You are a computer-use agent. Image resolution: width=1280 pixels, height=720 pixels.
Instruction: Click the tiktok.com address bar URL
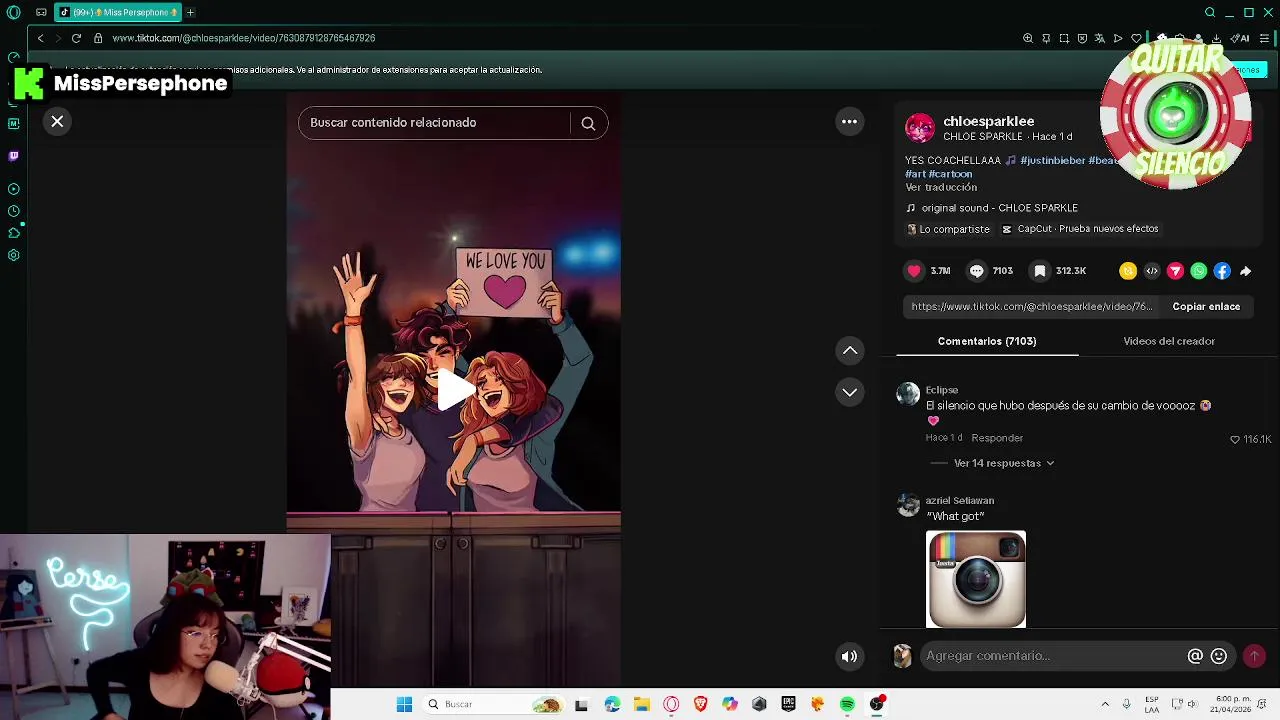244,38
